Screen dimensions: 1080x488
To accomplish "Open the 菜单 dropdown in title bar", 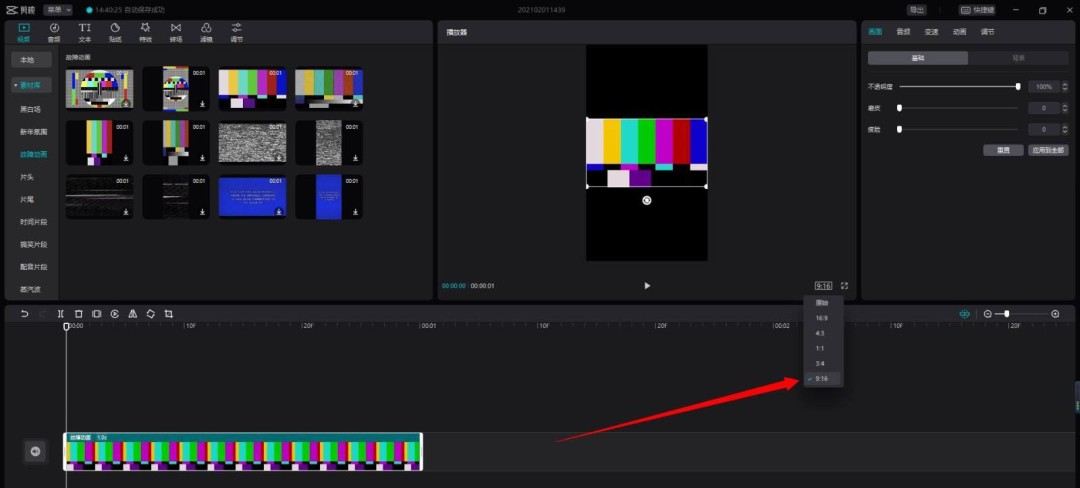I will point(58,9).
